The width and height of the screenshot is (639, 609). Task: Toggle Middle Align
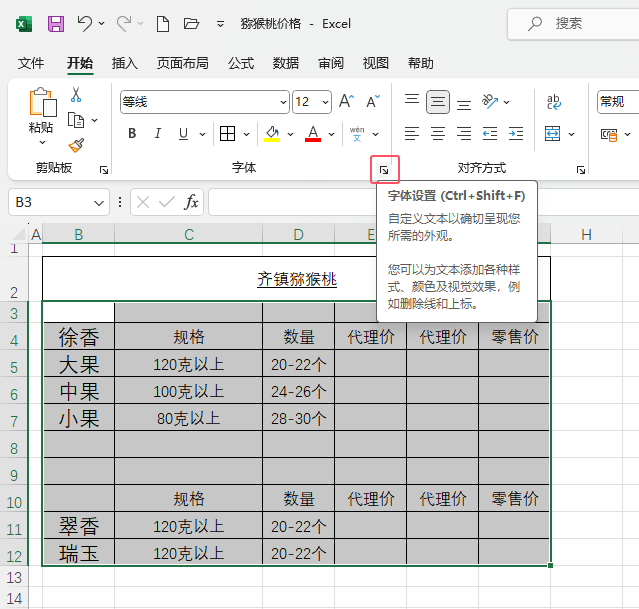click(x=438, y=102)
